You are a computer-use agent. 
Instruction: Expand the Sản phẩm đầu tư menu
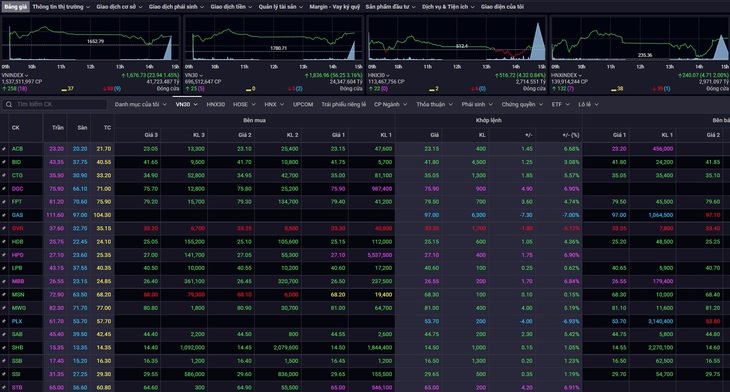[390, 7]
